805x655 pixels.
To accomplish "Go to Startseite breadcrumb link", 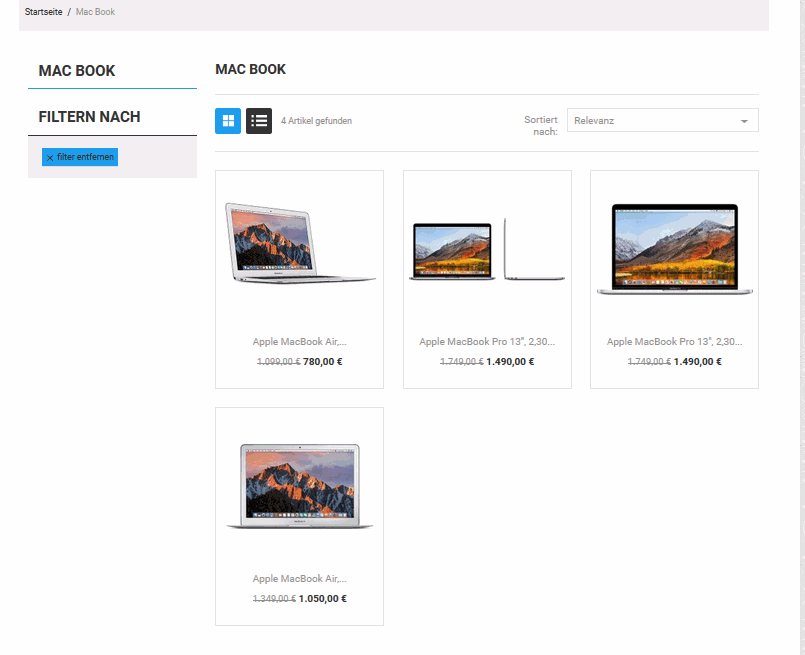I will click(44, 11).
